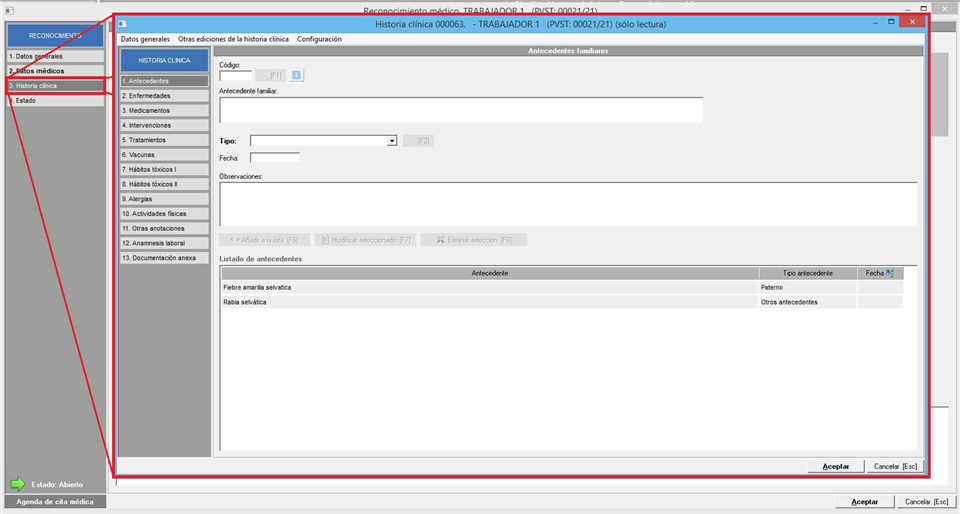Click inside the Código input field

coord(236,75)
